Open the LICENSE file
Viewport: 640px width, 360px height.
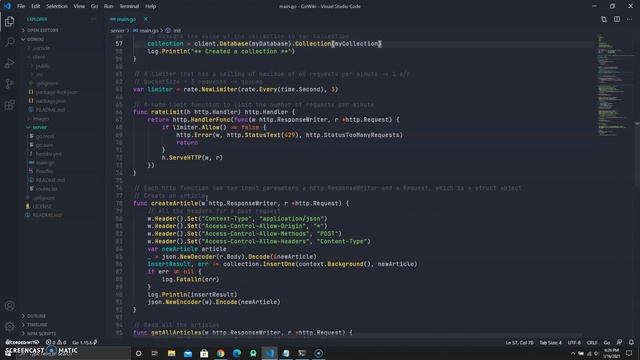pos(42,207)
